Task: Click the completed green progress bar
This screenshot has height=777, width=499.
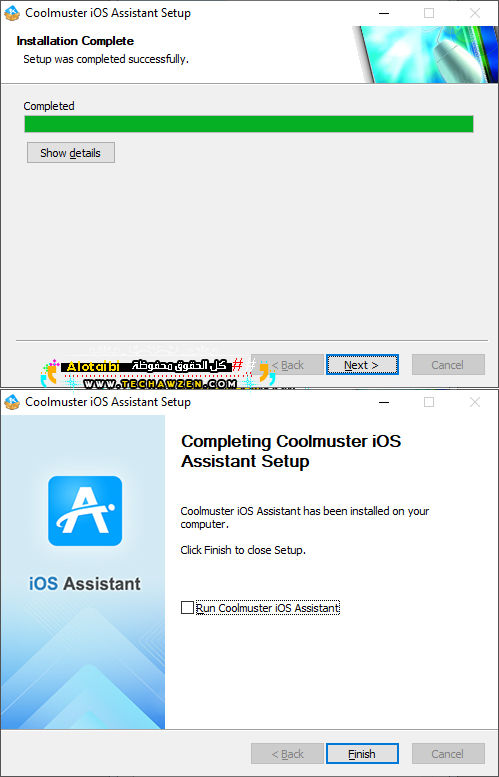Action: (249, 124)
